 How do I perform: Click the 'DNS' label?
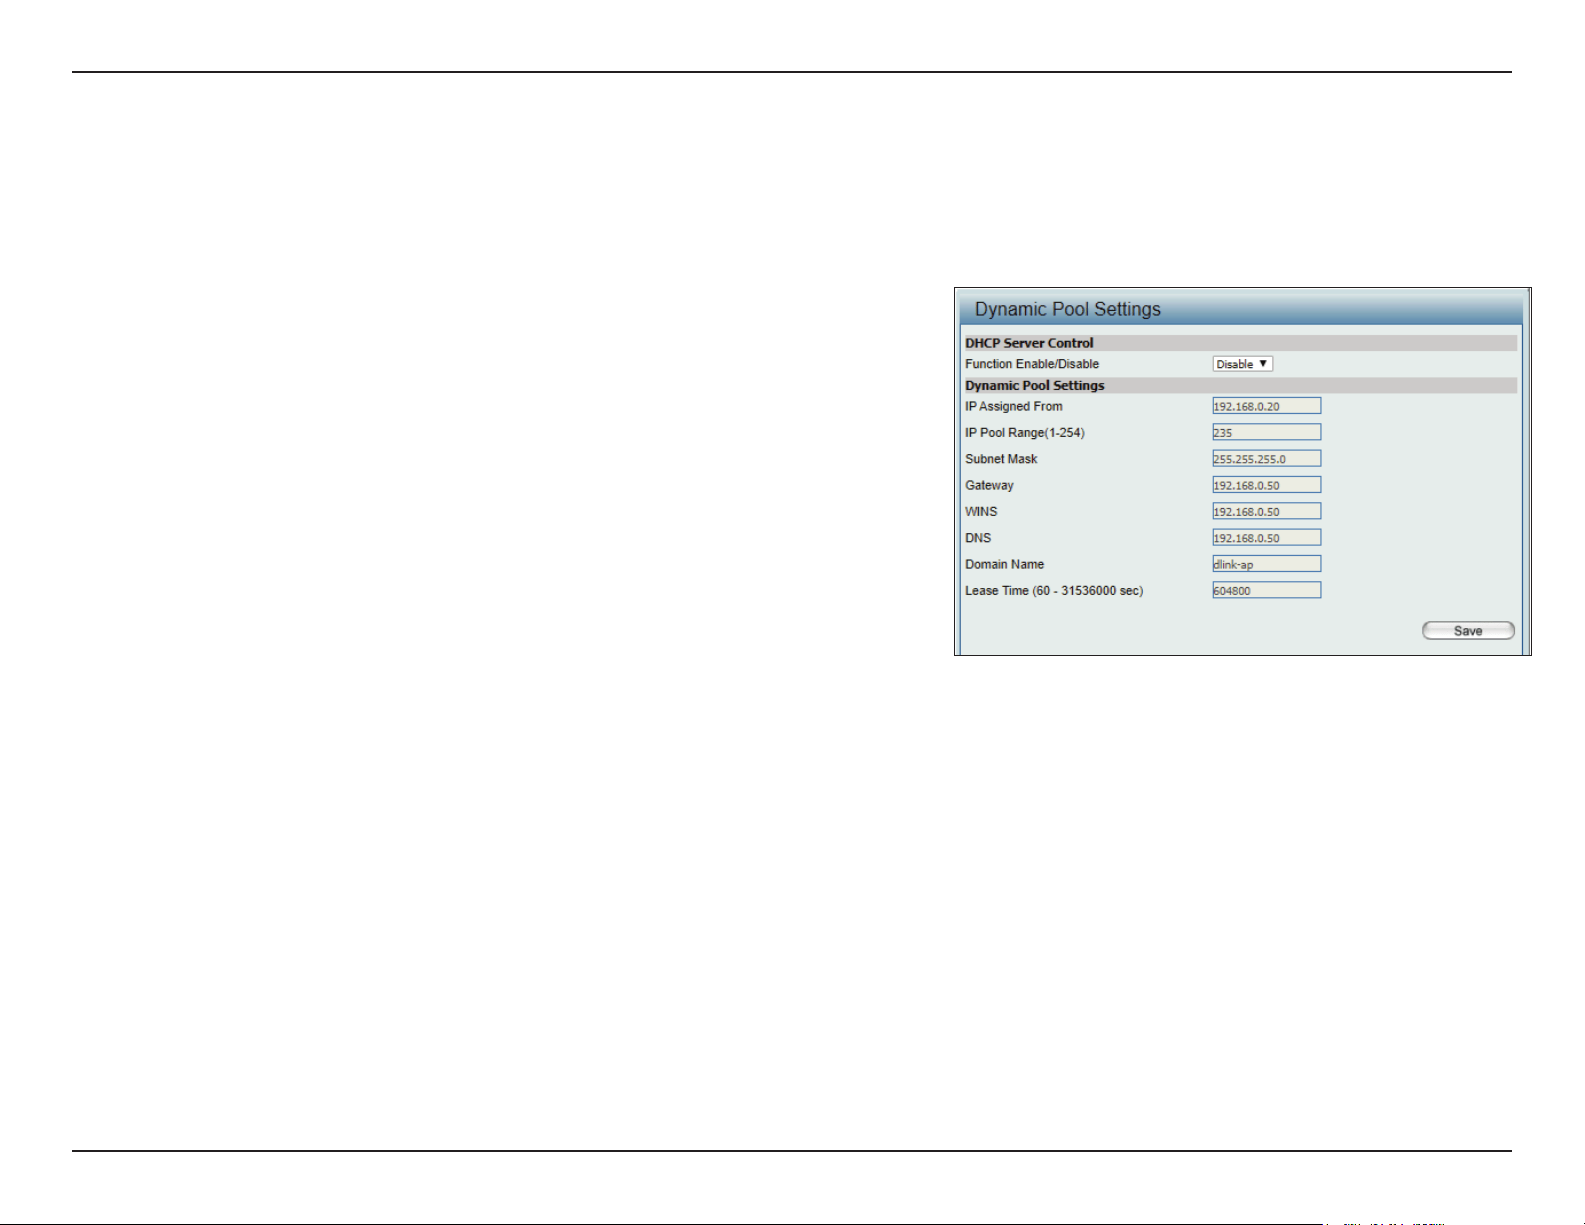pyautogui.click(x=978, y=538)
